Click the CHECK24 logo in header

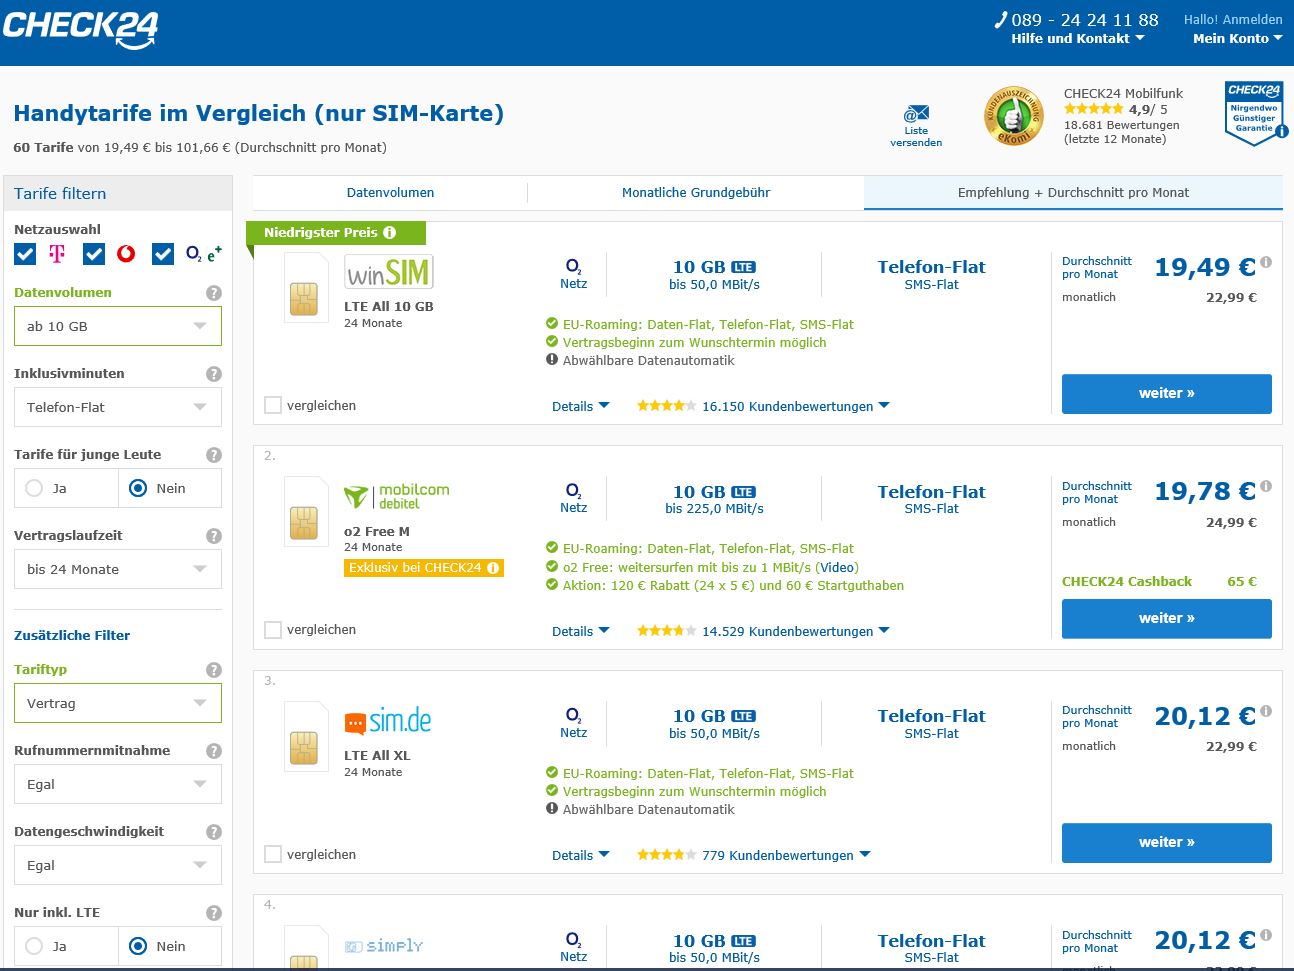pos(80,28)
